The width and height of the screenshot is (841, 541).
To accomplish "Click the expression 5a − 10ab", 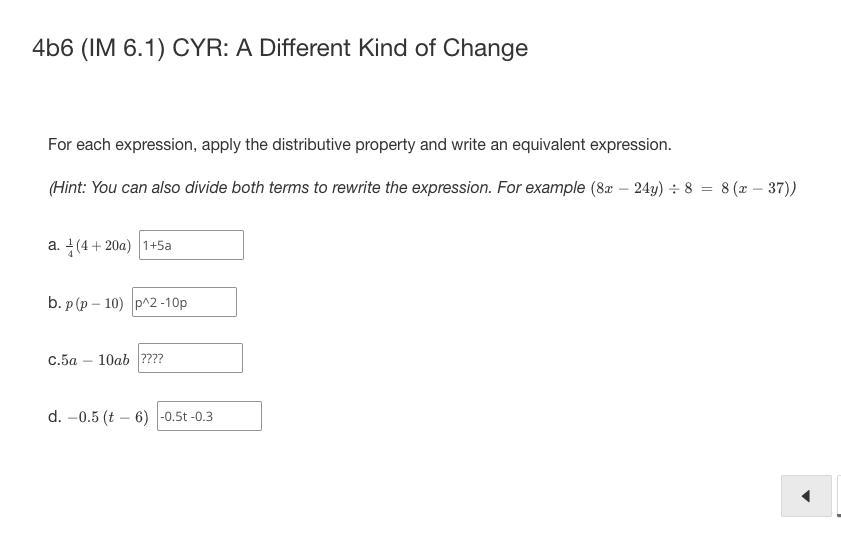I will click(x=94, y=360).
